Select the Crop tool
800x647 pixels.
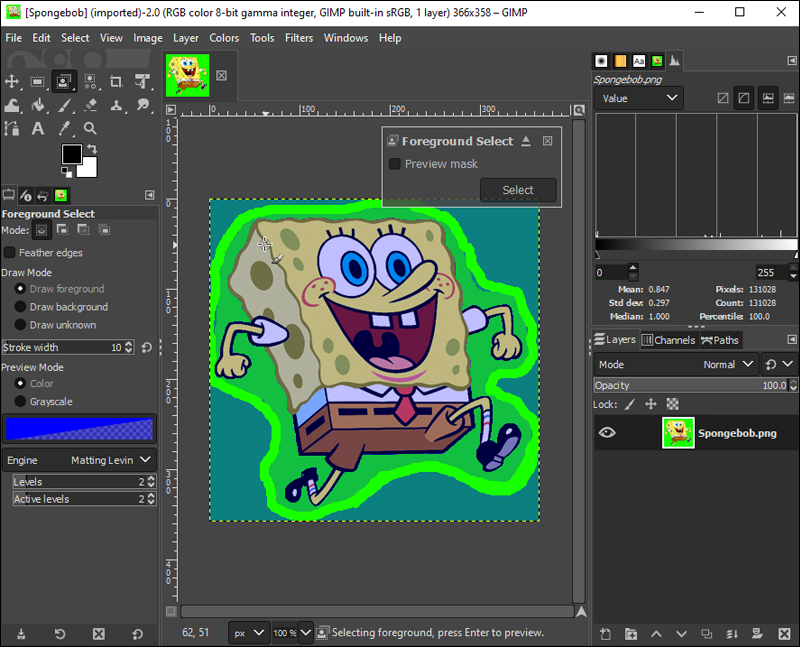[x=116, y=81]
